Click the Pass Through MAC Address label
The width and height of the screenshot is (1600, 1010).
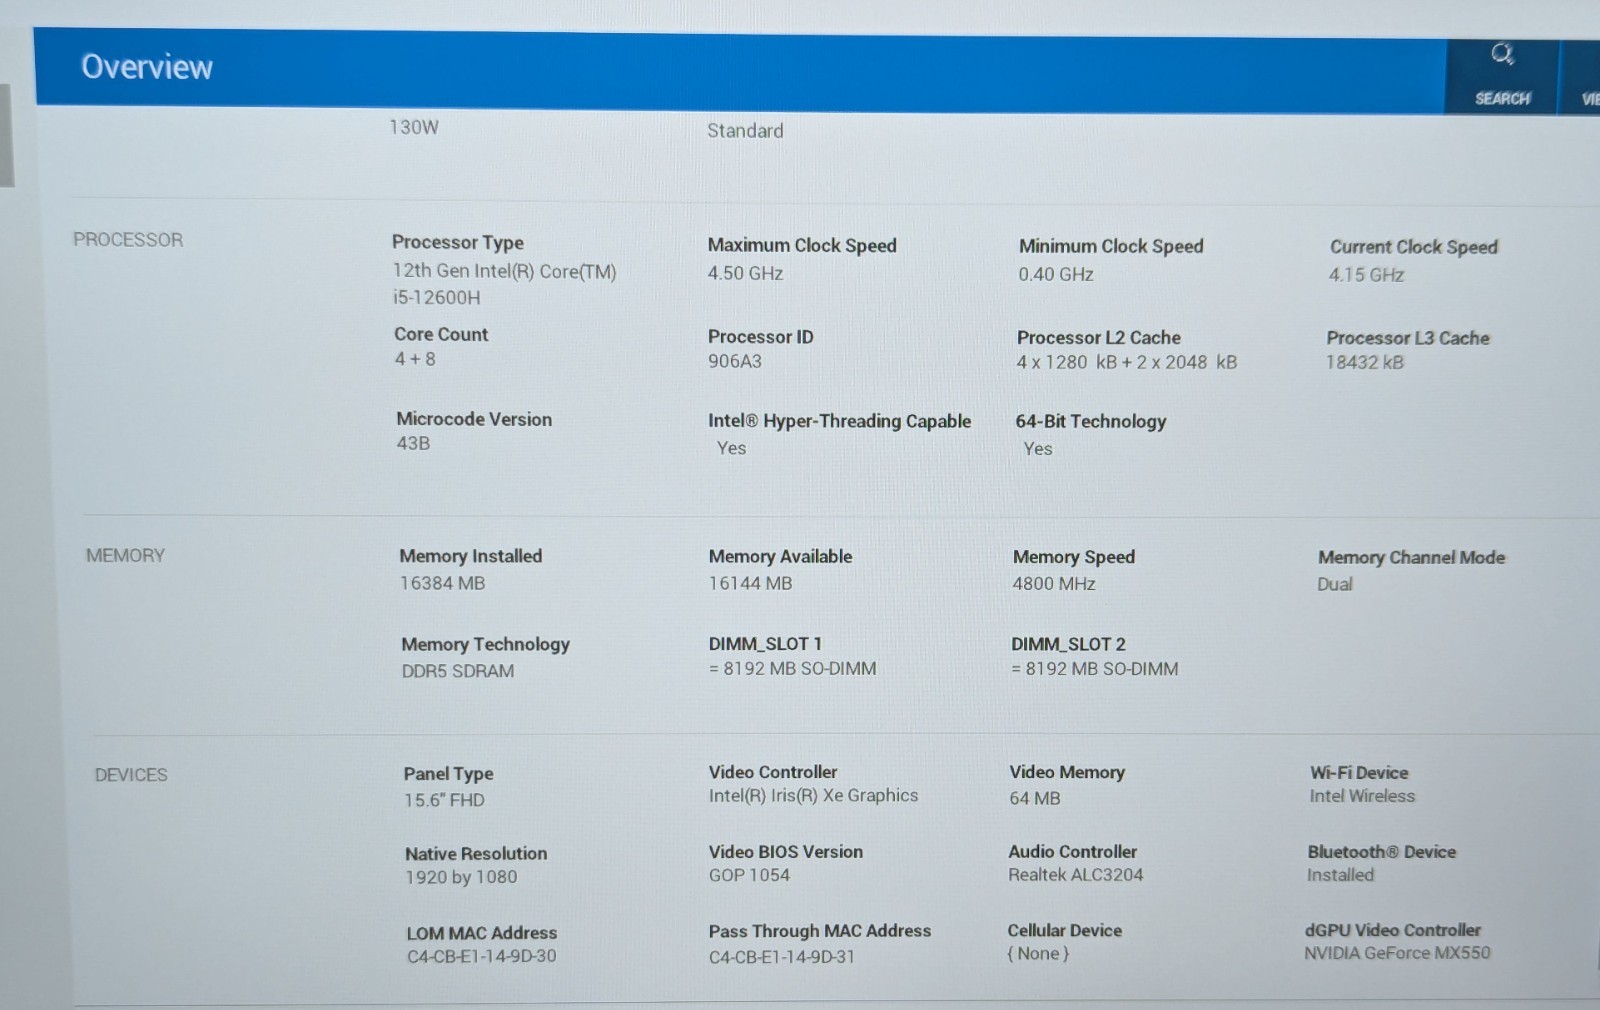820,931
